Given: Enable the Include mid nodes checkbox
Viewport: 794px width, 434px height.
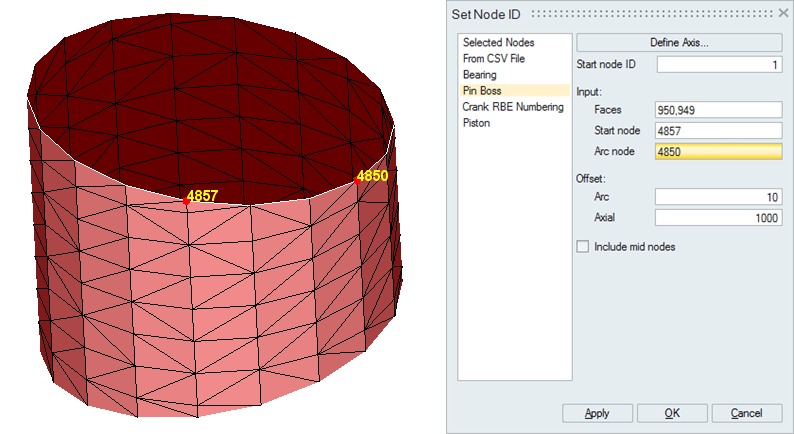Looking at the screenshot, I should [x=583, y=246].
